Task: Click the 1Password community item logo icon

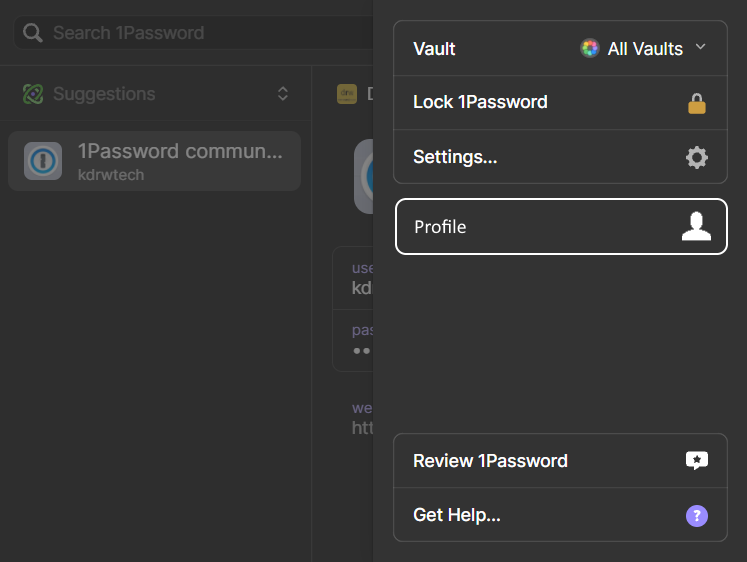Action: click(43, 161)
